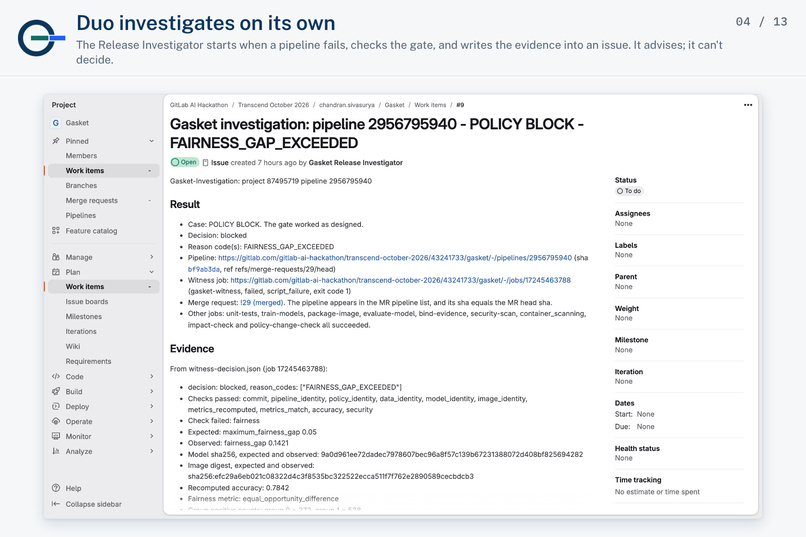The height and width of the screenshot is (537, 806).
Task: Click the Collapse sidebar arrow icon
Action: tap(56, 504)
